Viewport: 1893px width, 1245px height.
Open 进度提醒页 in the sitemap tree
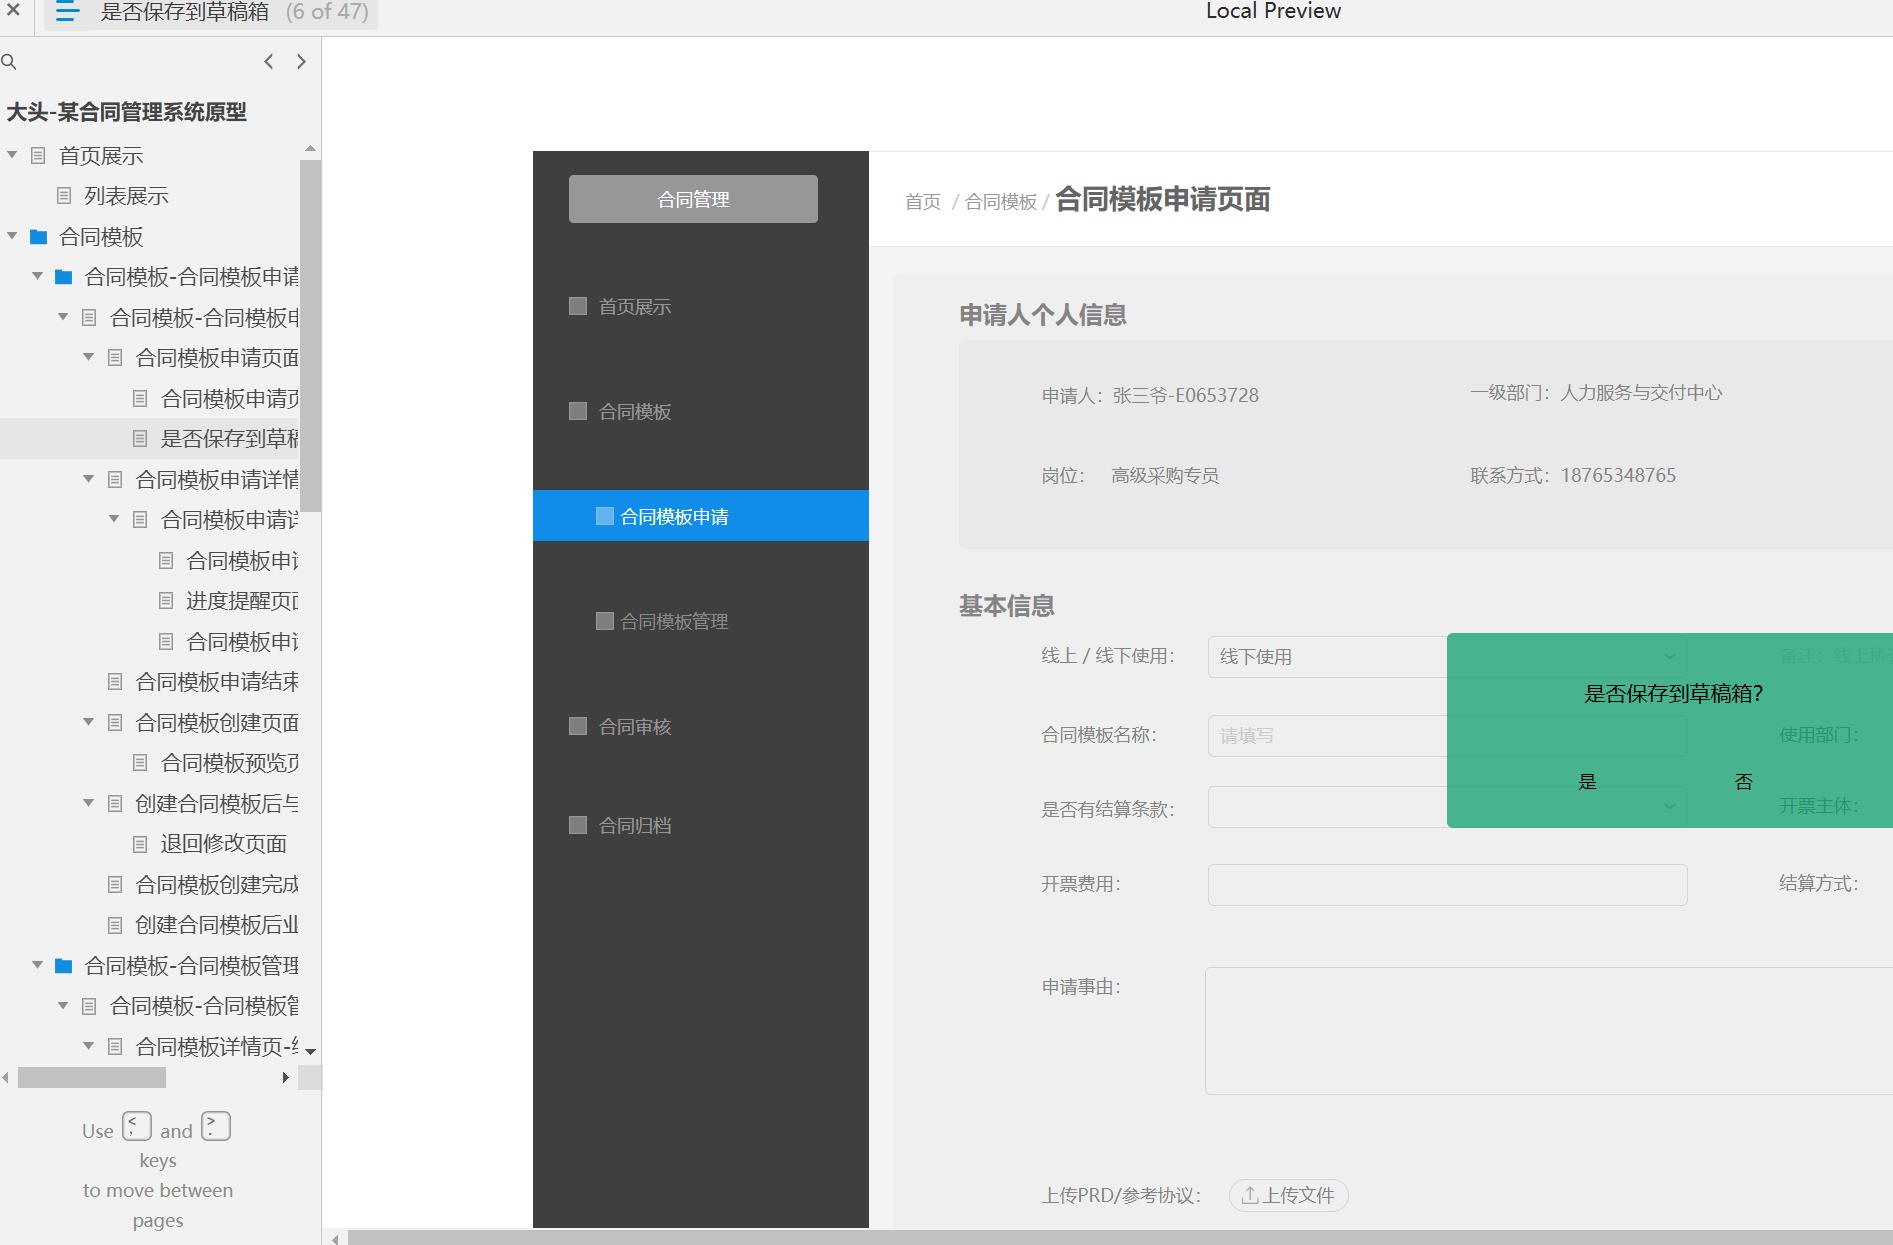tap(242, 601)
